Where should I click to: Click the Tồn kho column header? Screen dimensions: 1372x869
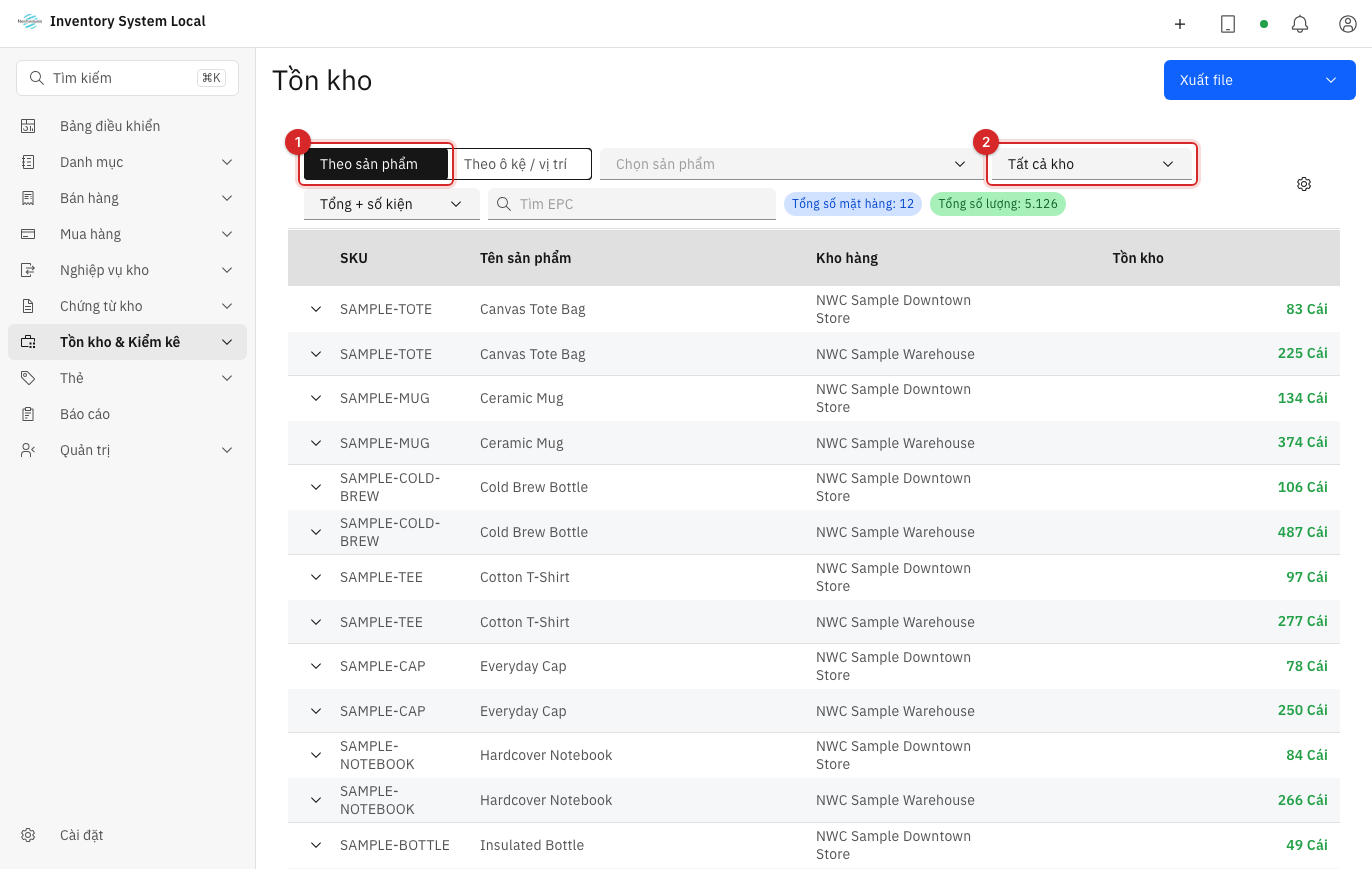tap(1138, 258)
